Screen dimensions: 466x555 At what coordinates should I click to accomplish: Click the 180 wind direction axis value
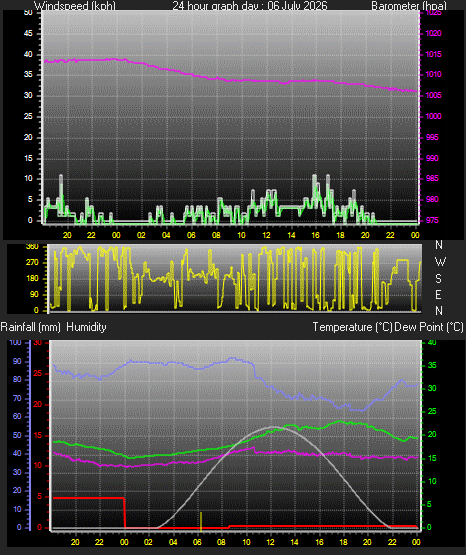[x=32, y=278]
